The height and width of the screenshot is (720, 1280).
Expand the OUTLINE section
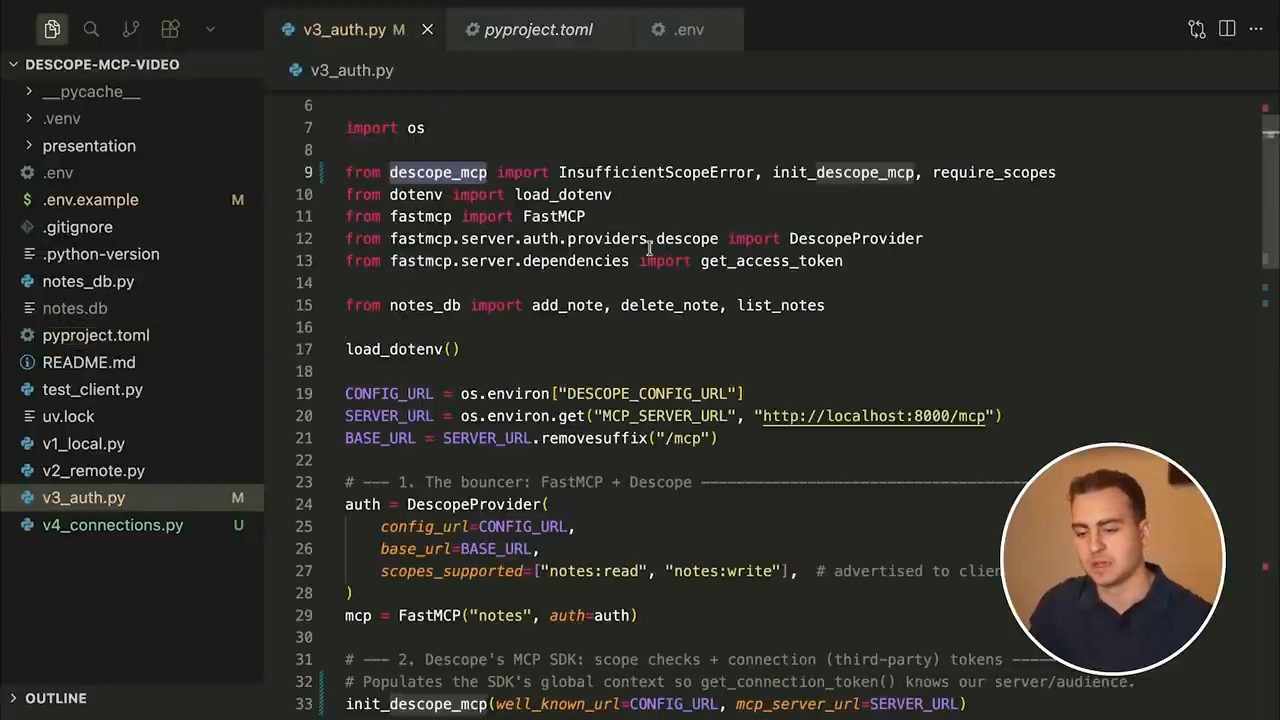[x=132, y=698]
